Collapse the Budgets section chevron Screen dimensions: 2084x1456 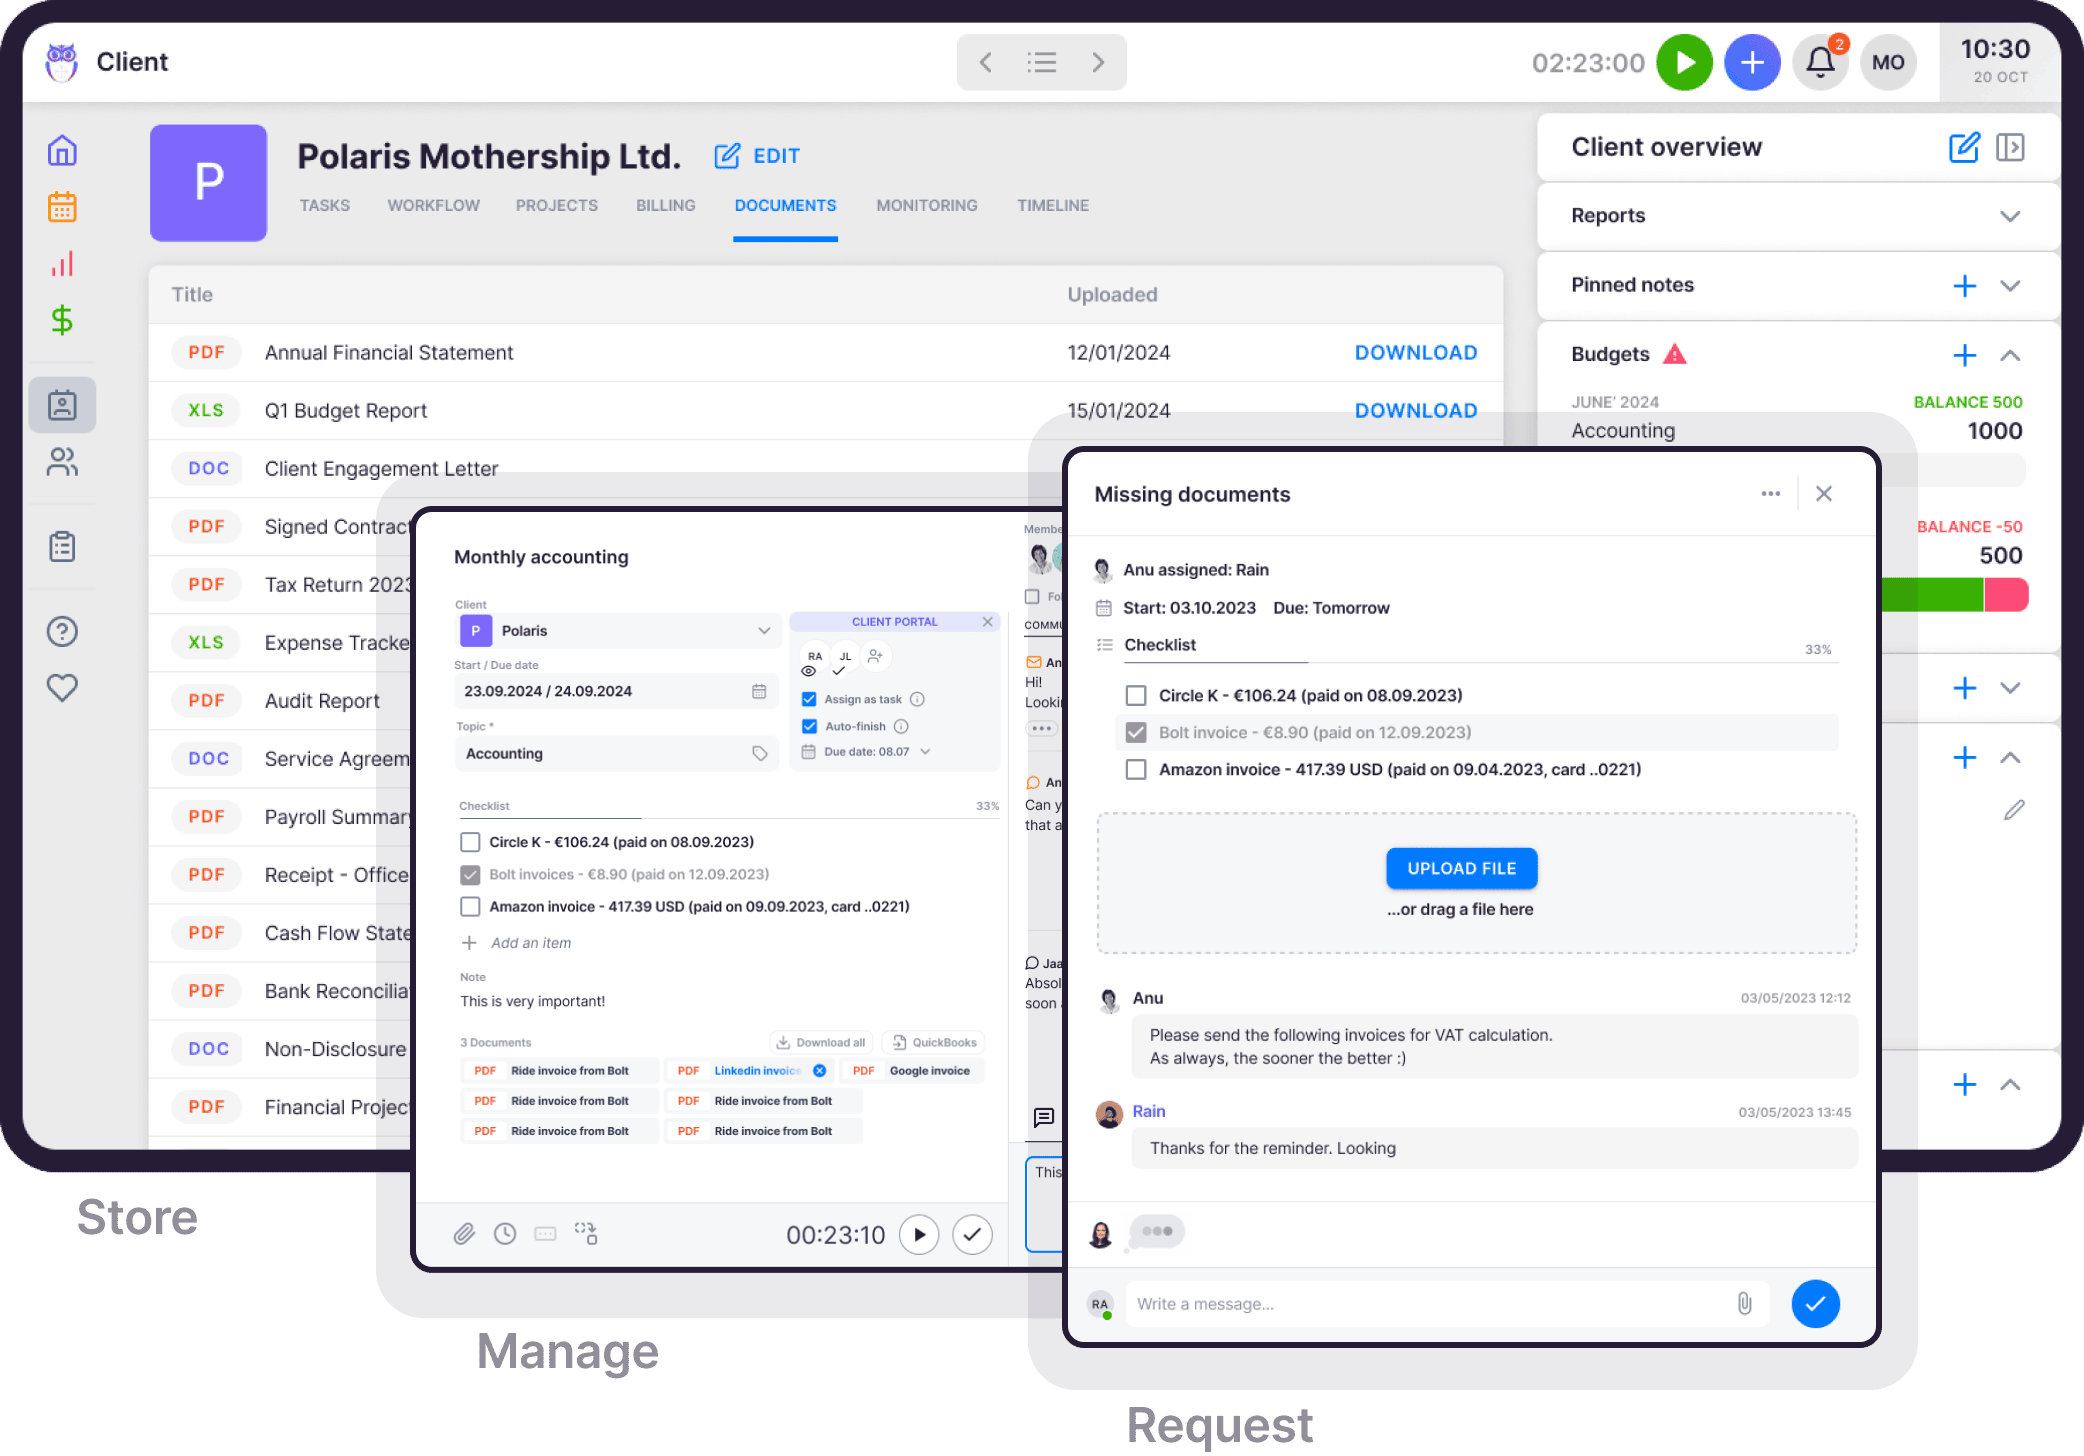2010,355
